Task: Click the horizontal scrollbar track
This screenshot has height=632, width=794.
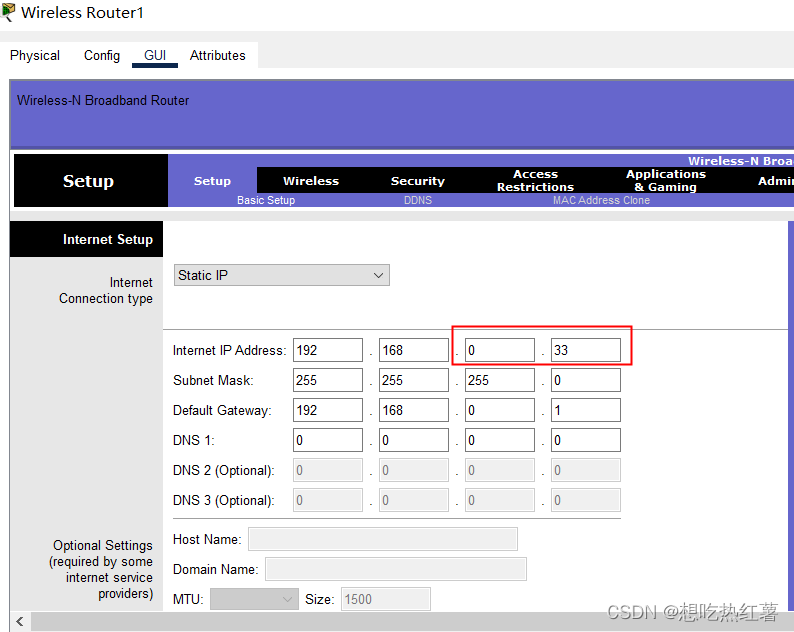Action: (410, 621)
